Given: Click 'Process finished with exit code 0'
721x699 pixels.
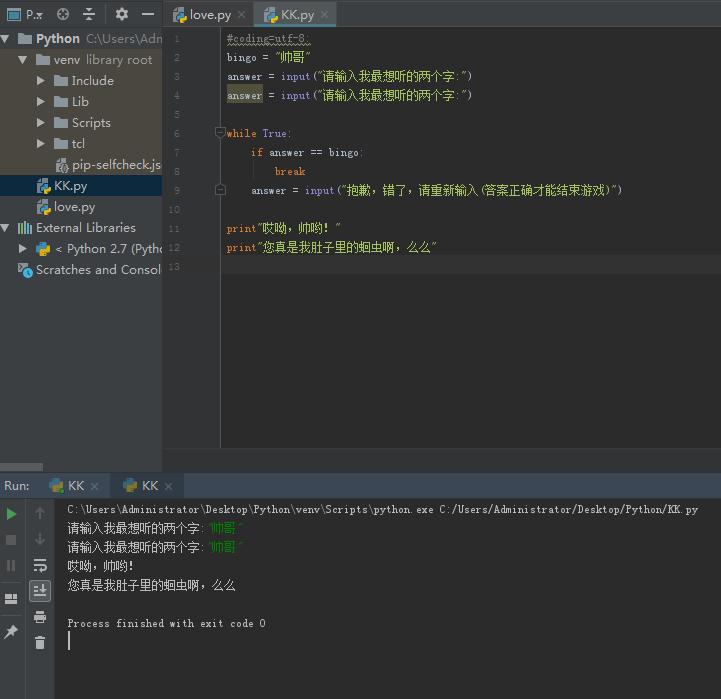Looking at the screenshot, I should 166,624.
